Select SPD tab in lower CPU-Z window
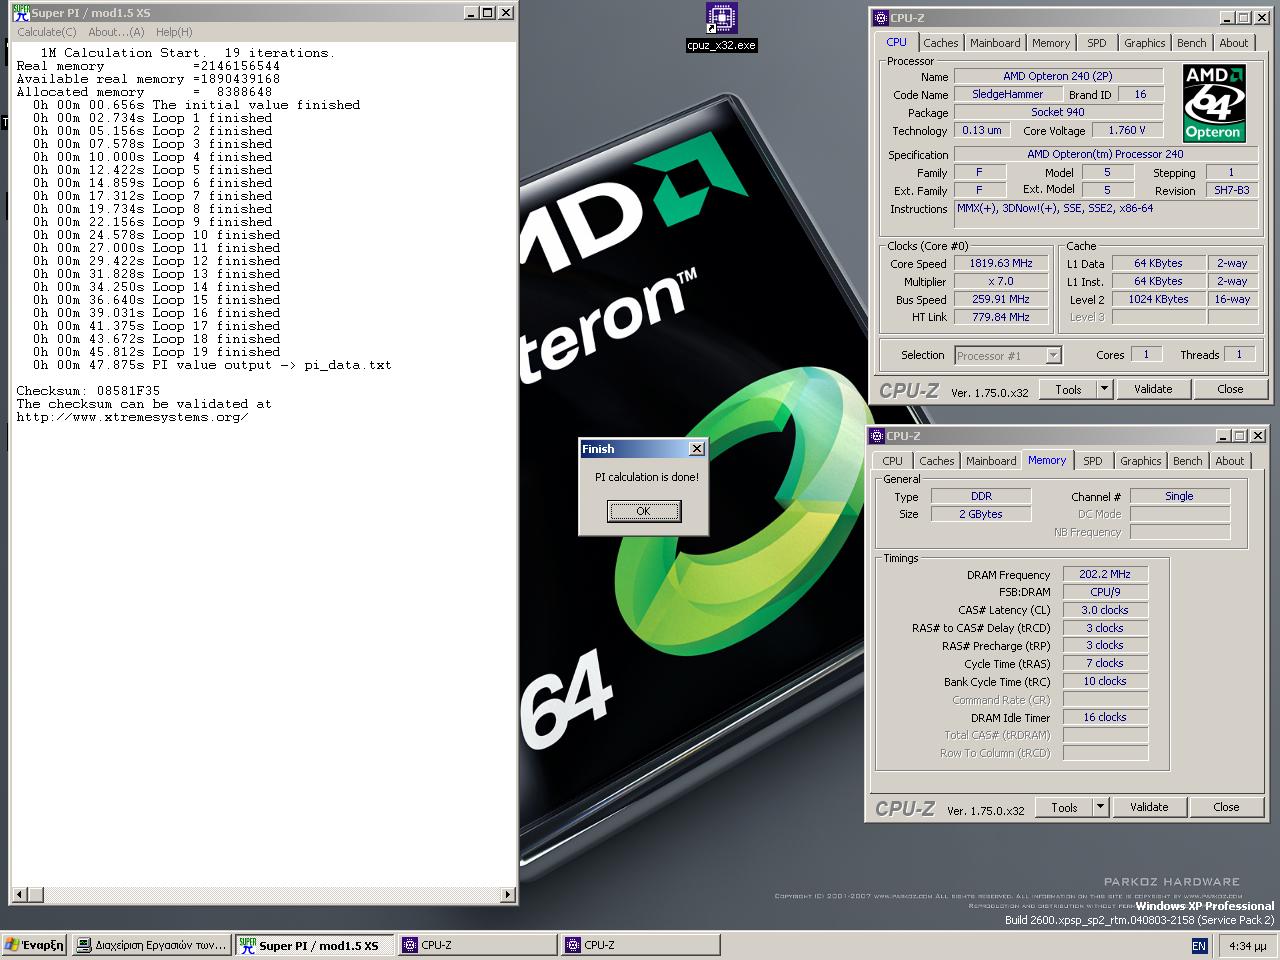Viewport: 1280px width, 960px height. pyautogui.click(x=1093, y=461)
